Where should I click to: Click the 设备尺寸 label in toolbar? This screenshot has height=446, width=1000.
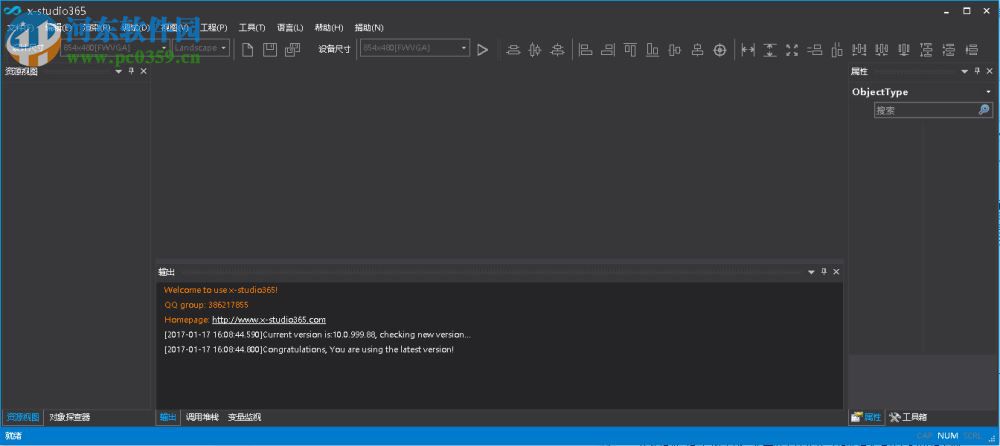point(335,49)
